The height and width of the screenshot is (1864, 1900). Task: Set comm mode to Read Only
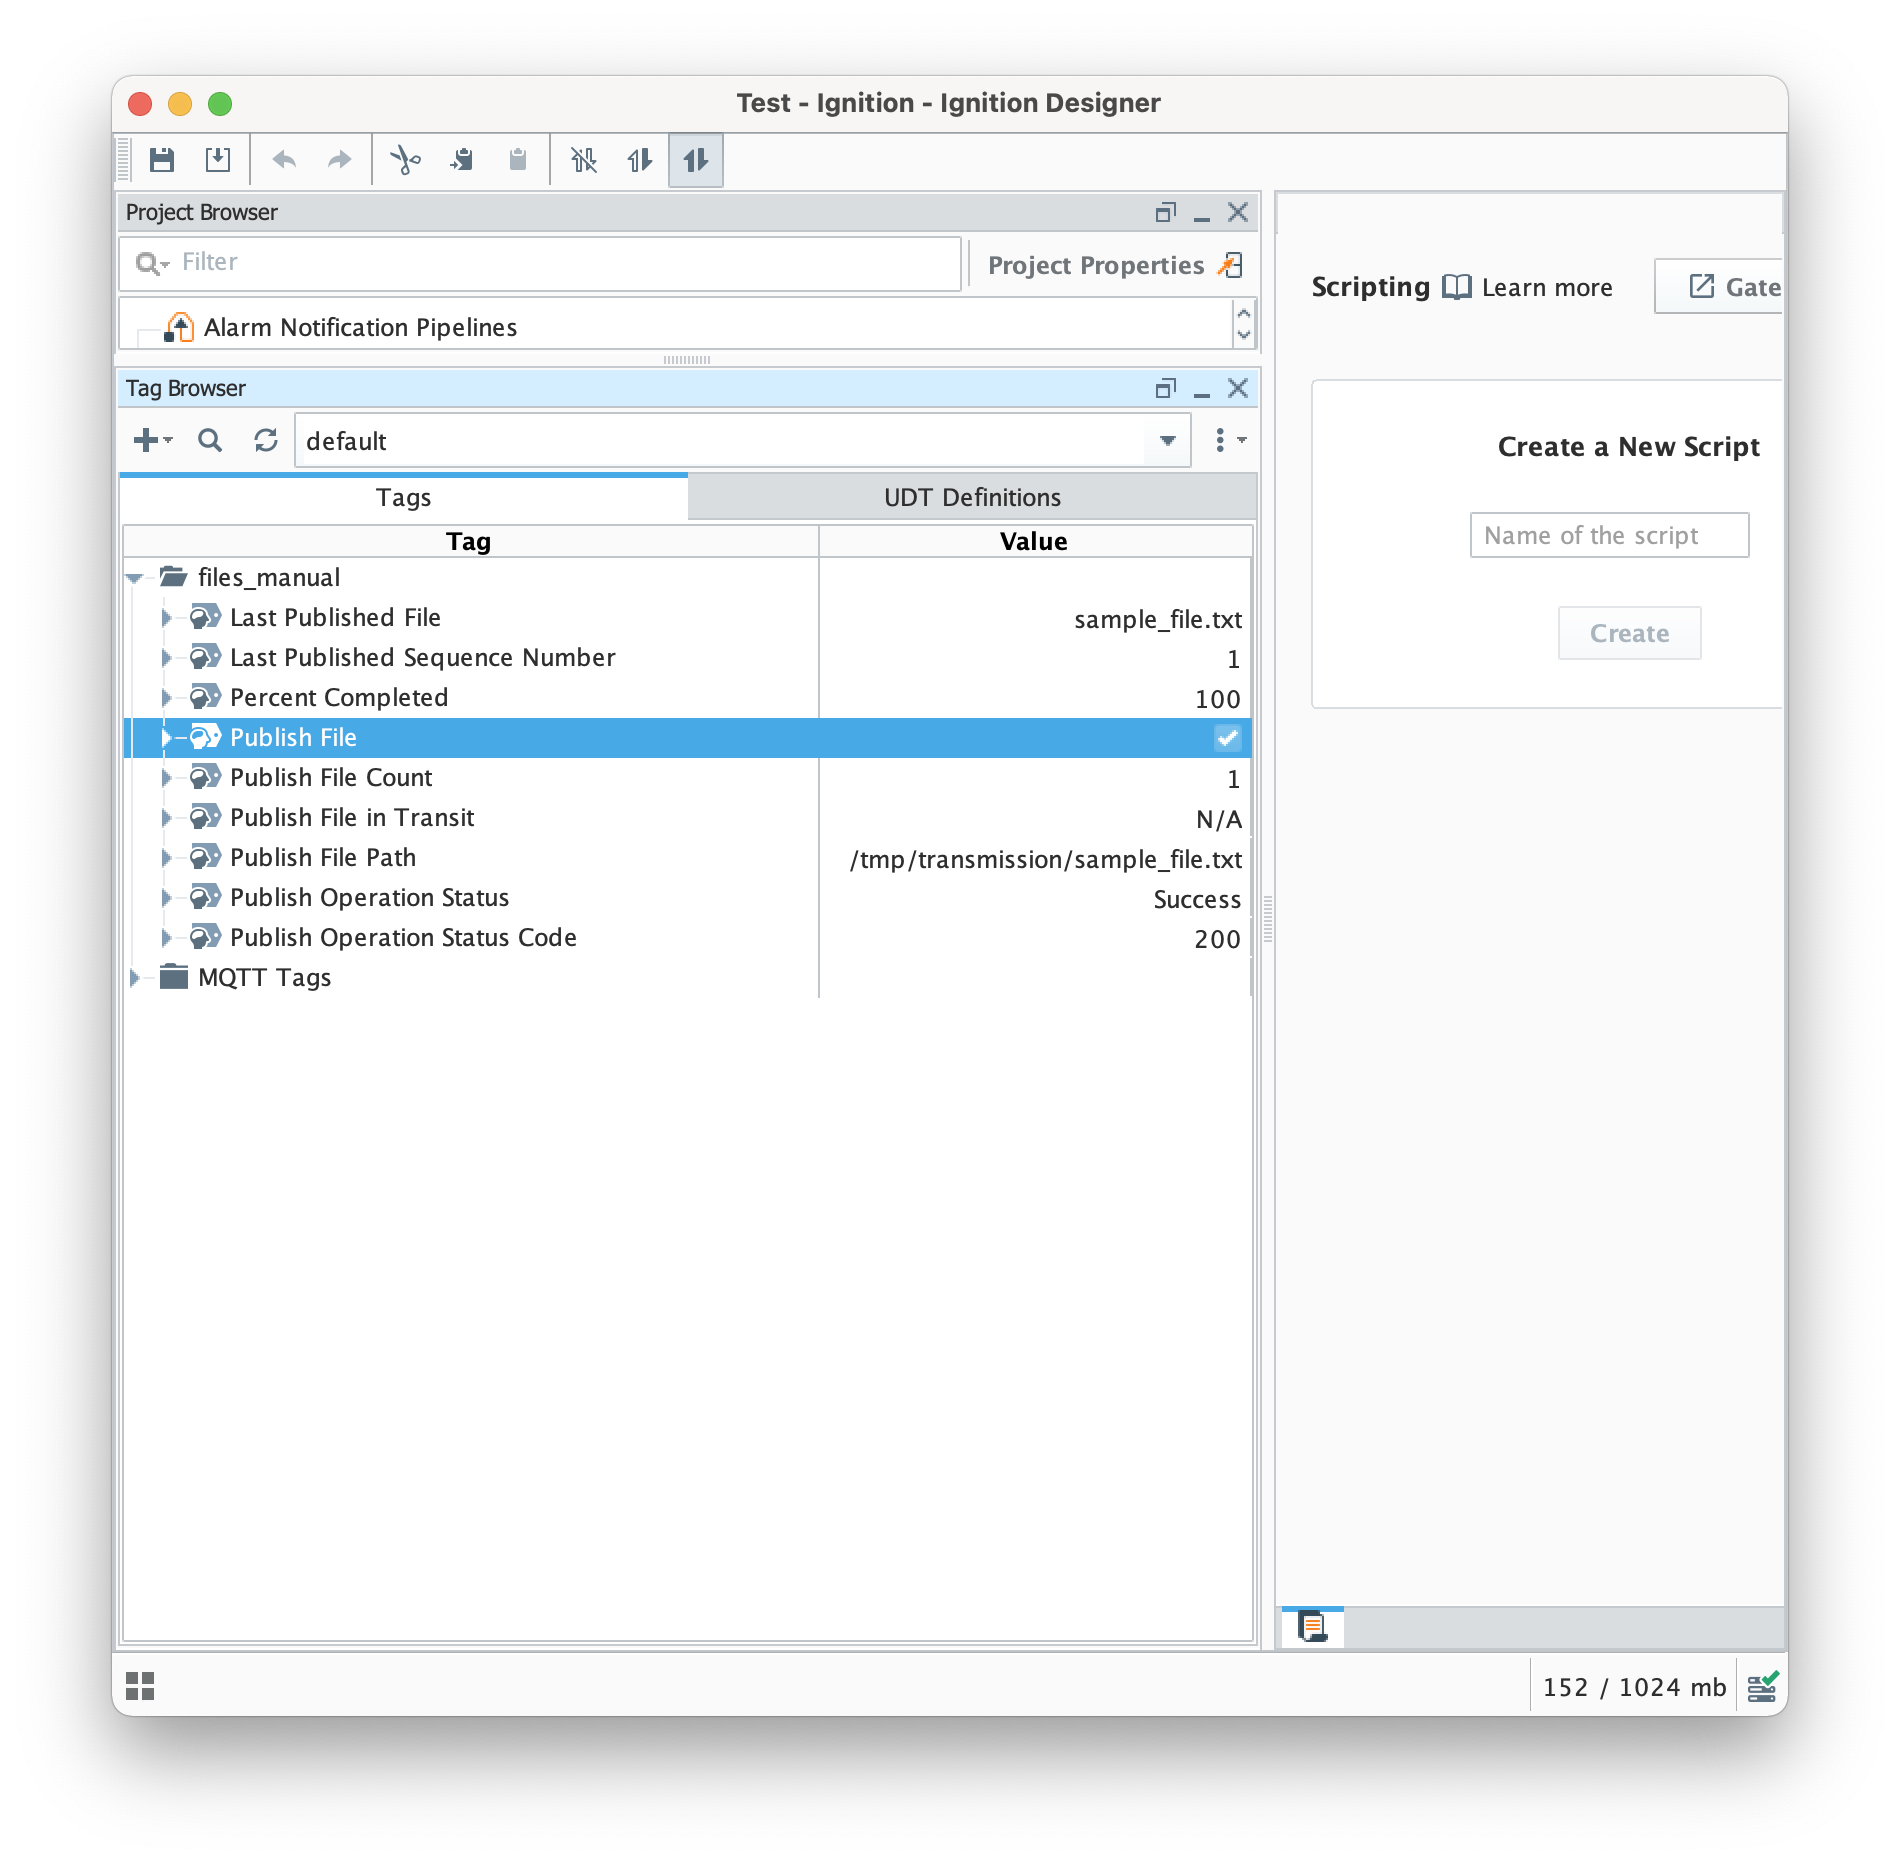pyautogui.click(x=640, y=160)
